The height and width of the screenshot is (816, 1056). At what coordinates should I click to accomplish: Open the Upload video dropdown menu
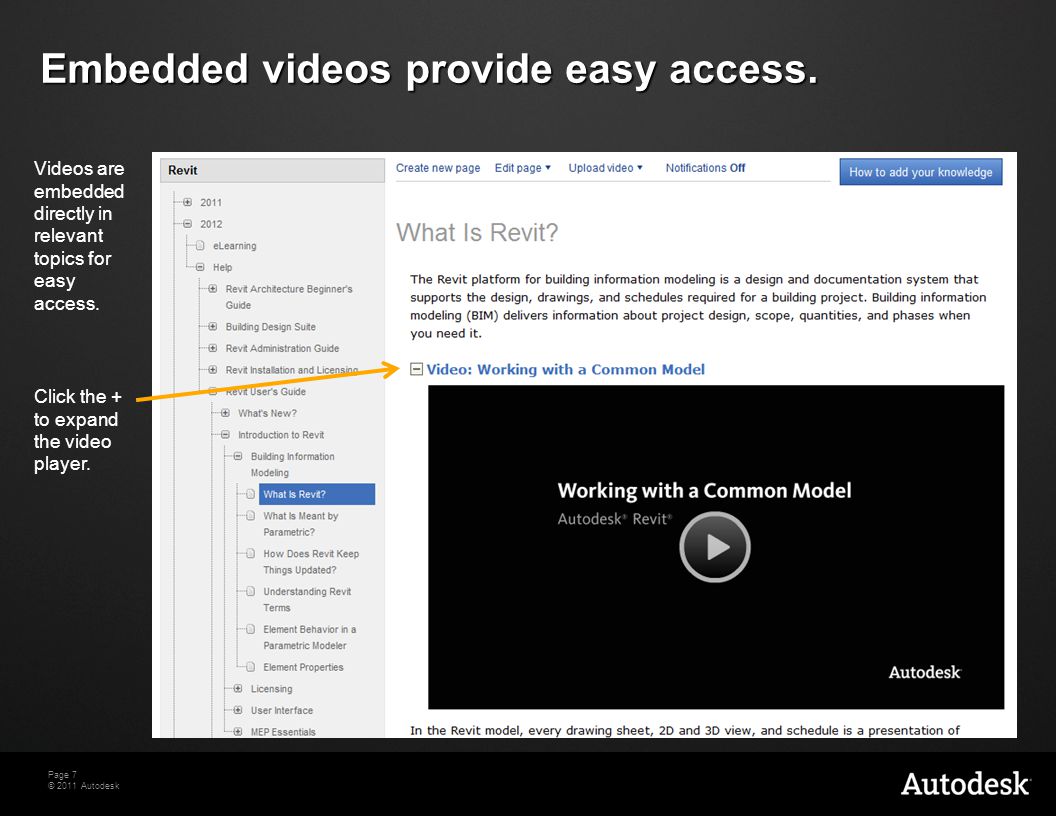click(605, 168)
